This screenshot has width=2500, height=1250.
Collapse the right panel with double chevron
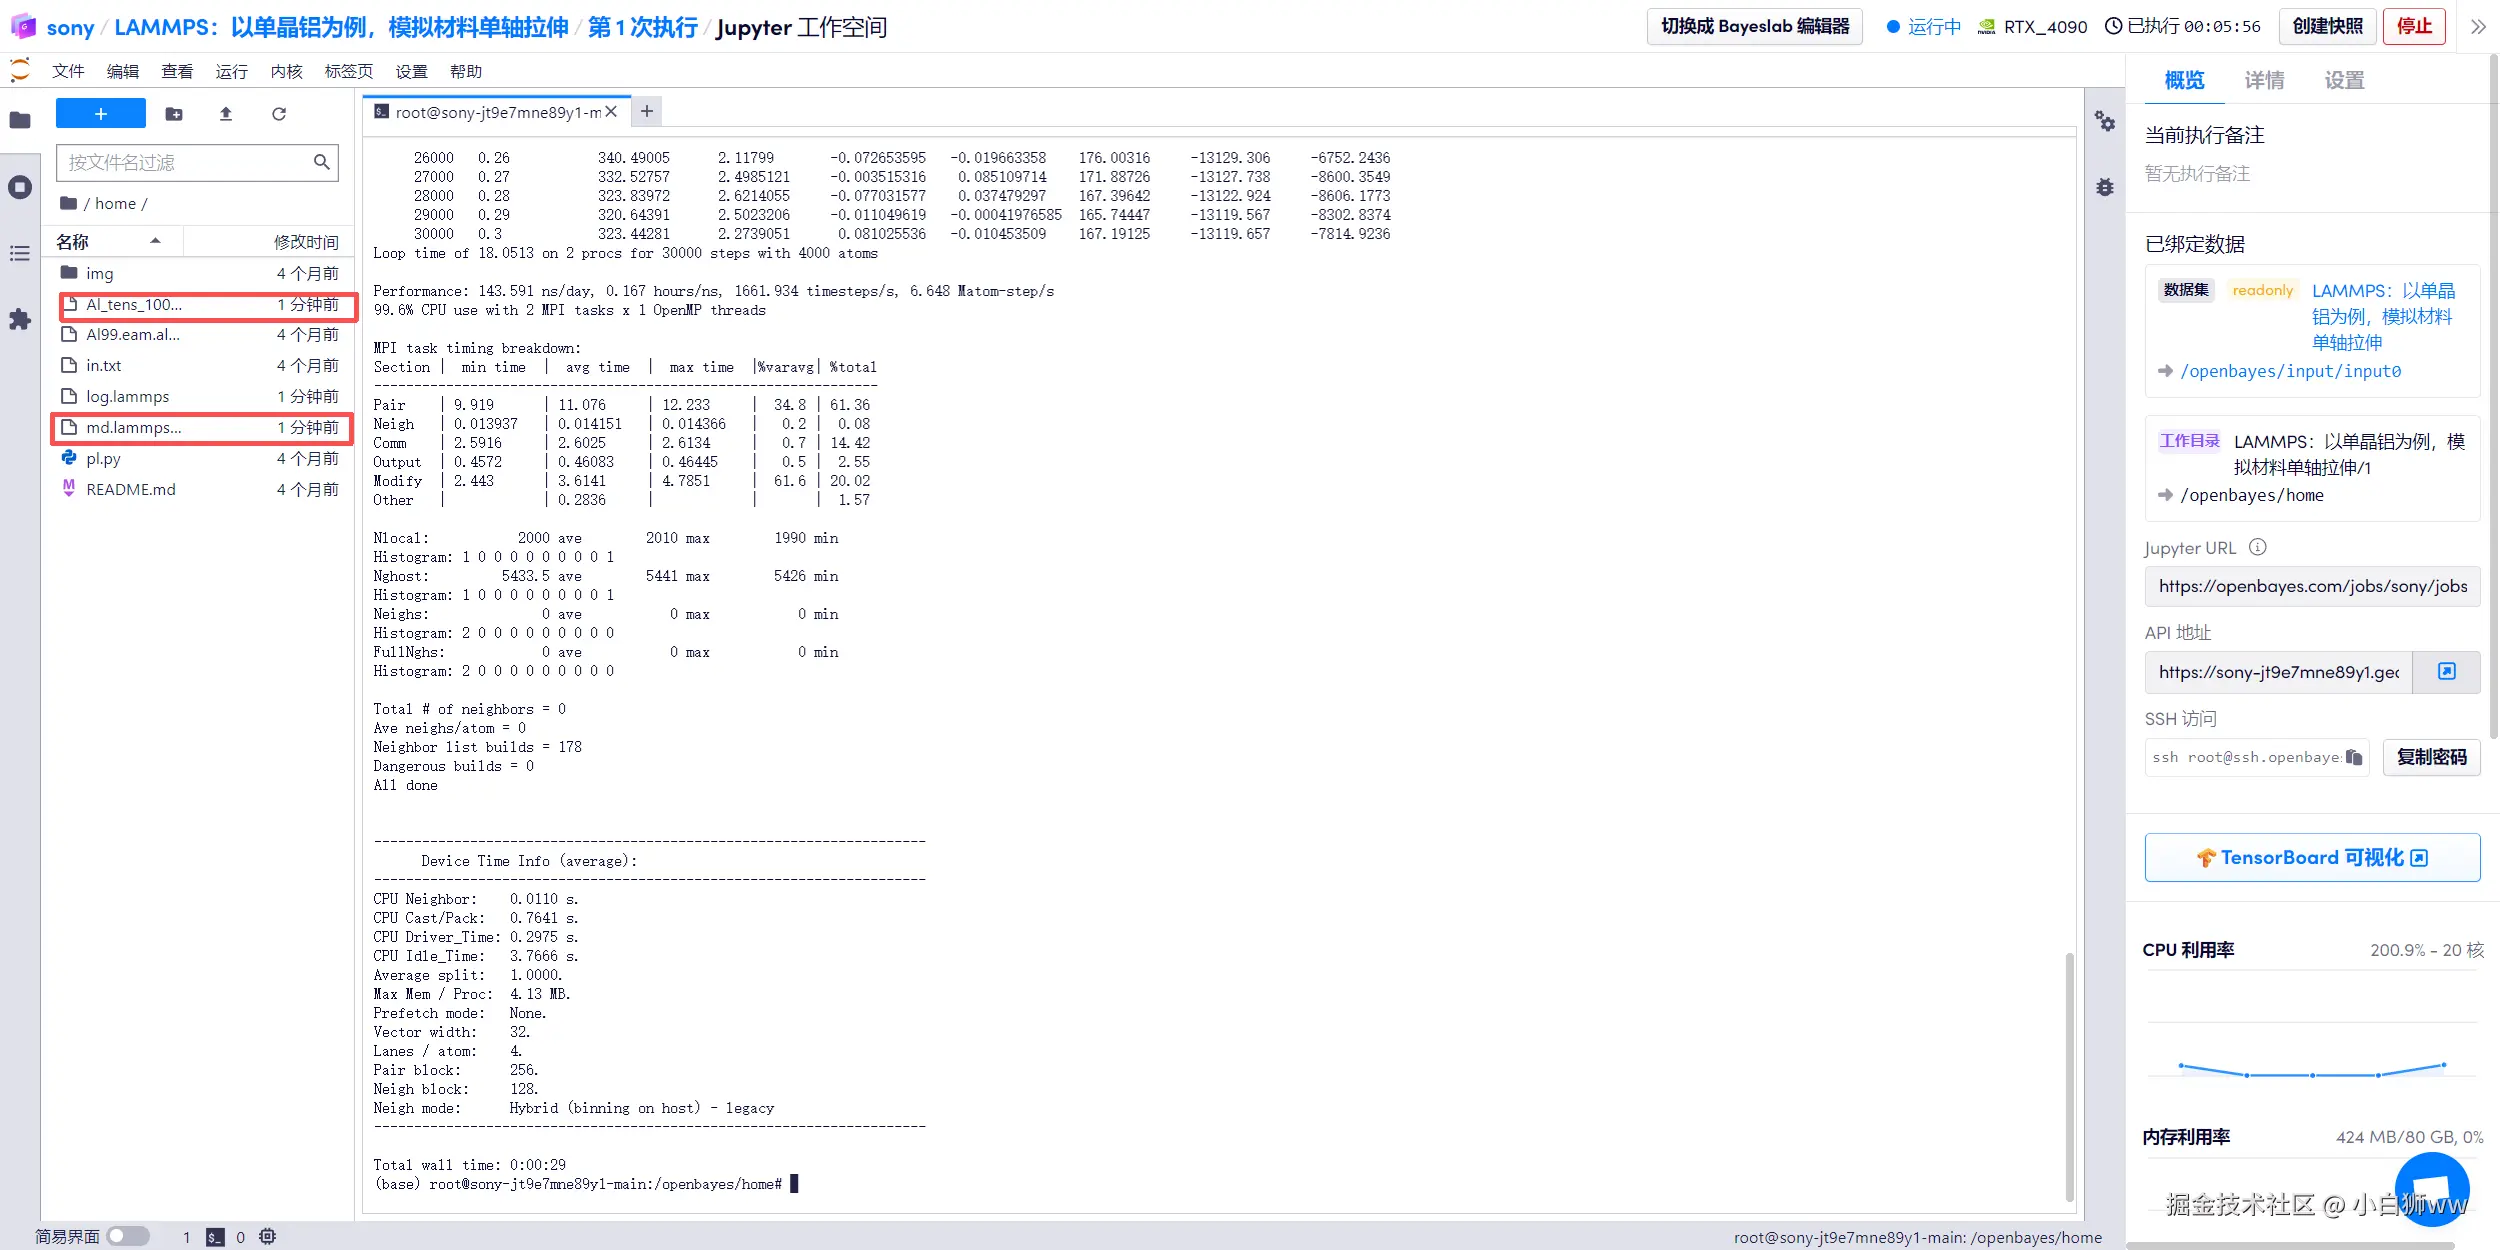[x=2478, y=27]
